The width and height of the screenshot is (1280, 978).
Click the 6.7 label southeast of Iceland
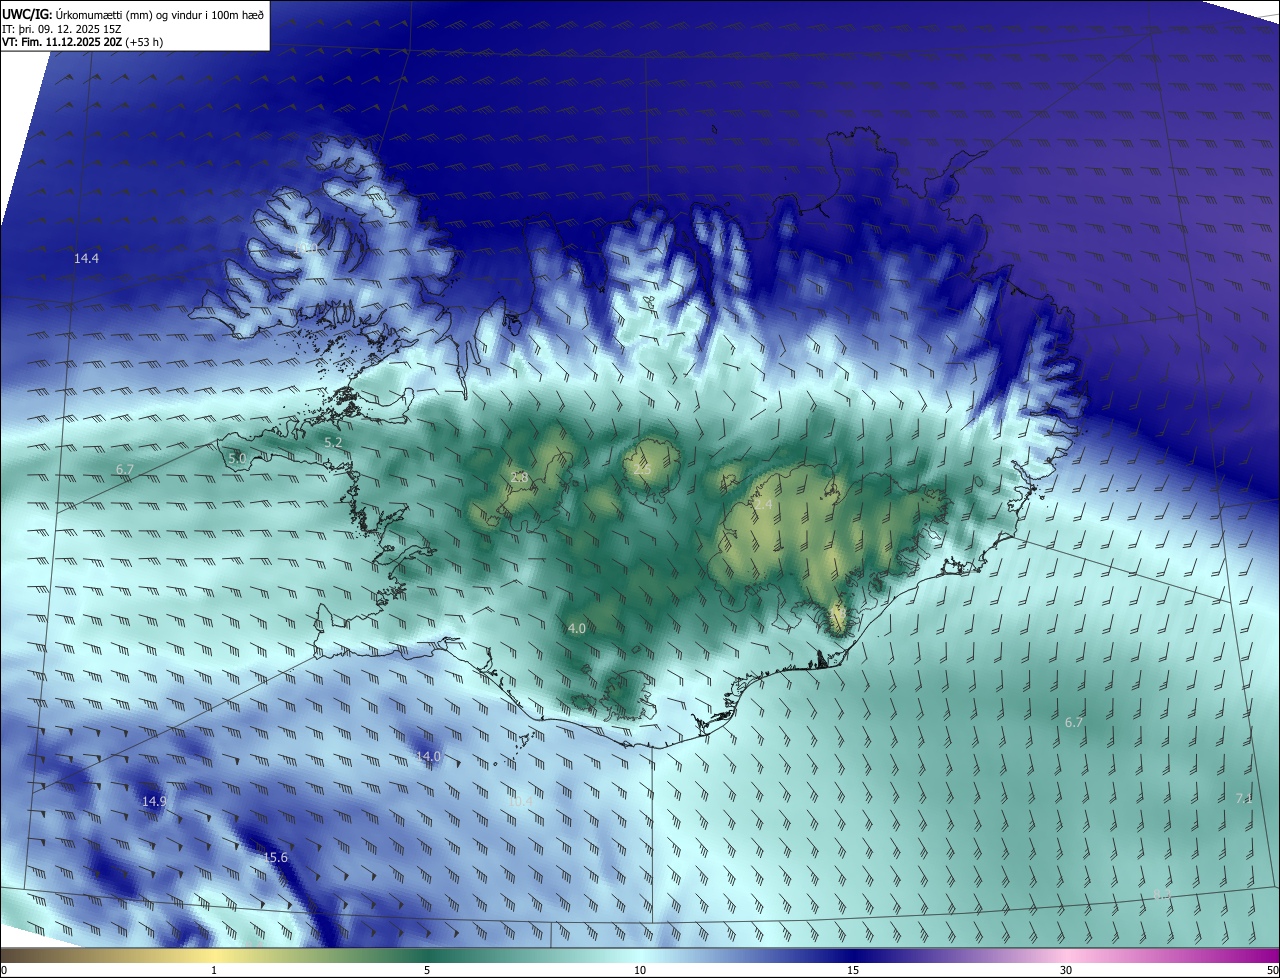click(x=1074, y=722)
